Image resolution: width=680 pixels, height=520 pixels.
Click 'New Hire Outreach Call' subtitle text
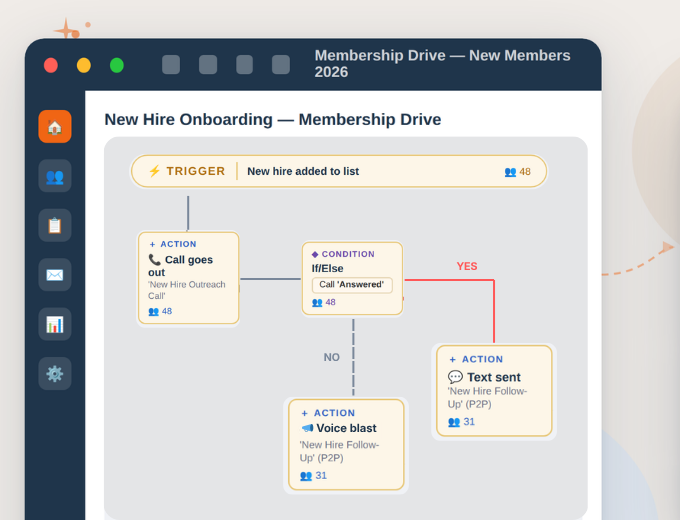pos(186,290)
